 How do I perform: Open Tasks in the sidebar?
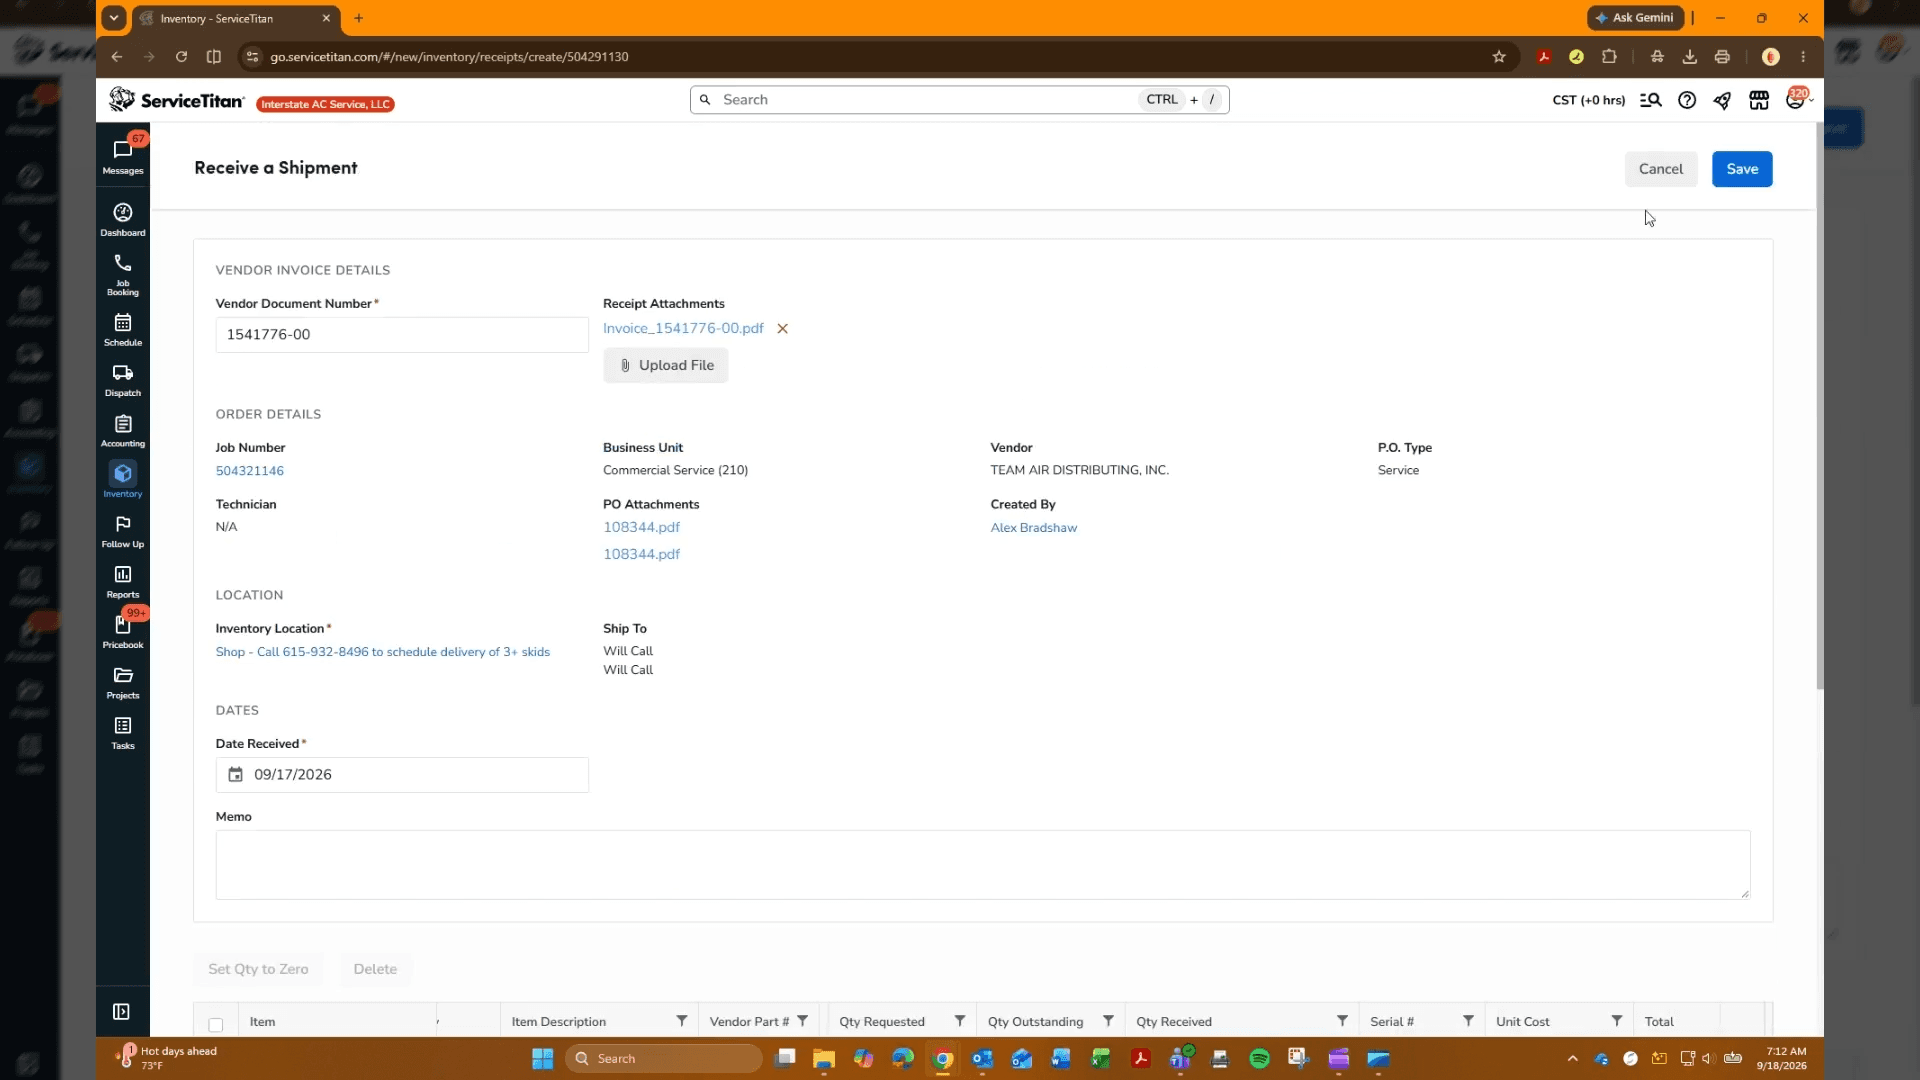coord(123,732)
